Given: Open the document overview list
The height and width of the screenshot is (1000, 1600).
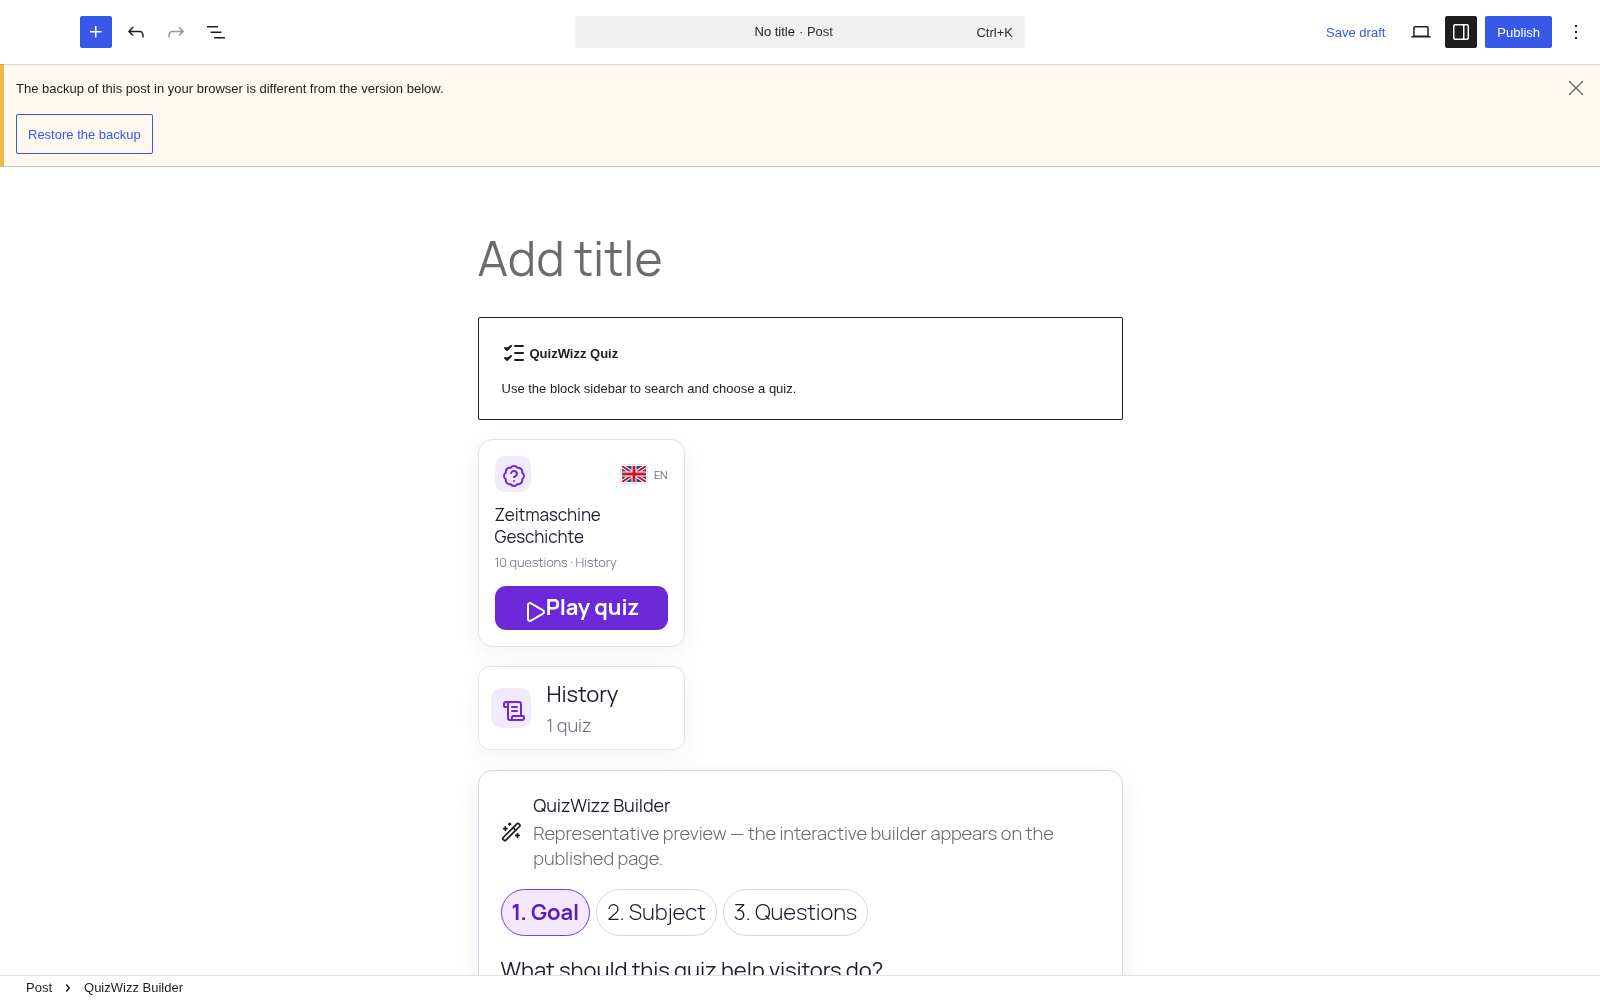Looking at the screenshot, I should 216,32.
